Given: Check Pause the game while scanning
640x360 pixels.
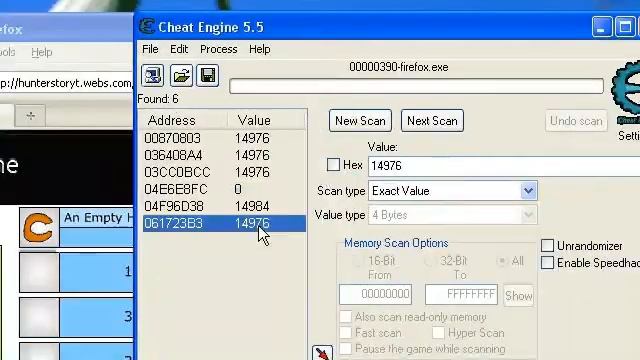Looking at the screenshot, I should (345, 349).
